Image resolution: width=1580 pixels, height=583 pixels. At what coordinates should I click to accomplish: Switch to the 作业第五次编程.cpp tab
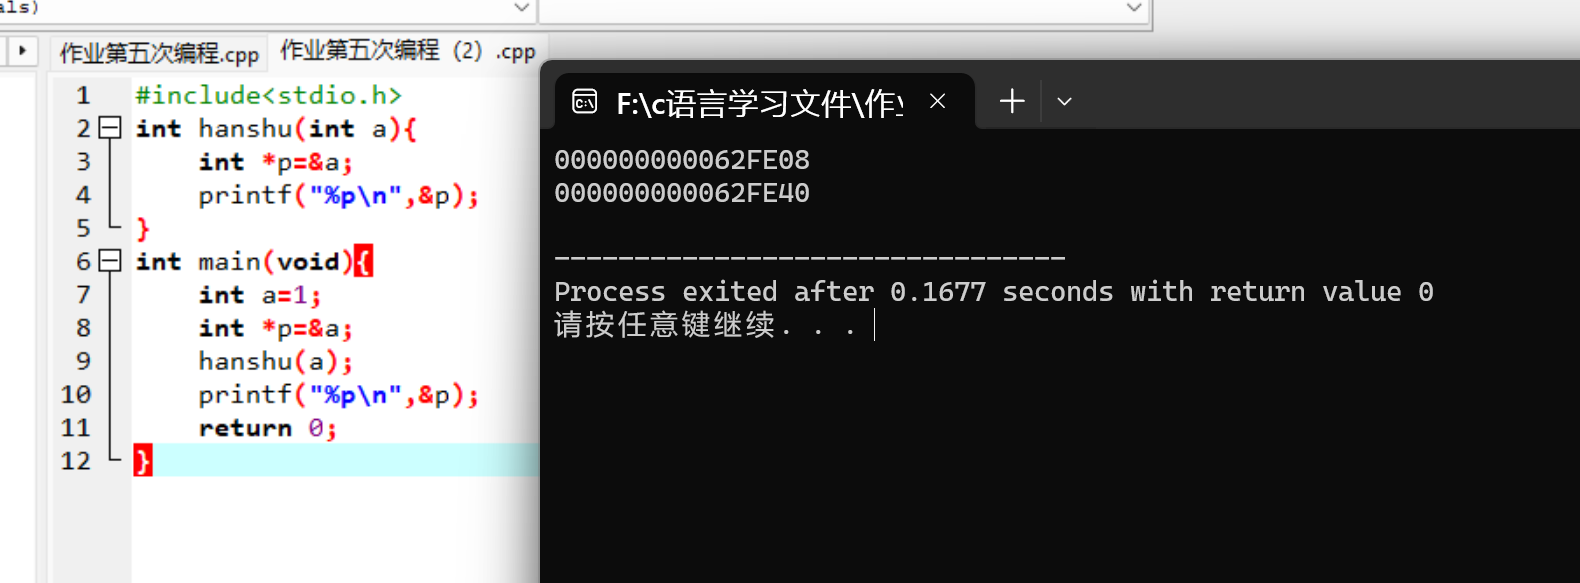pos(159,53)
